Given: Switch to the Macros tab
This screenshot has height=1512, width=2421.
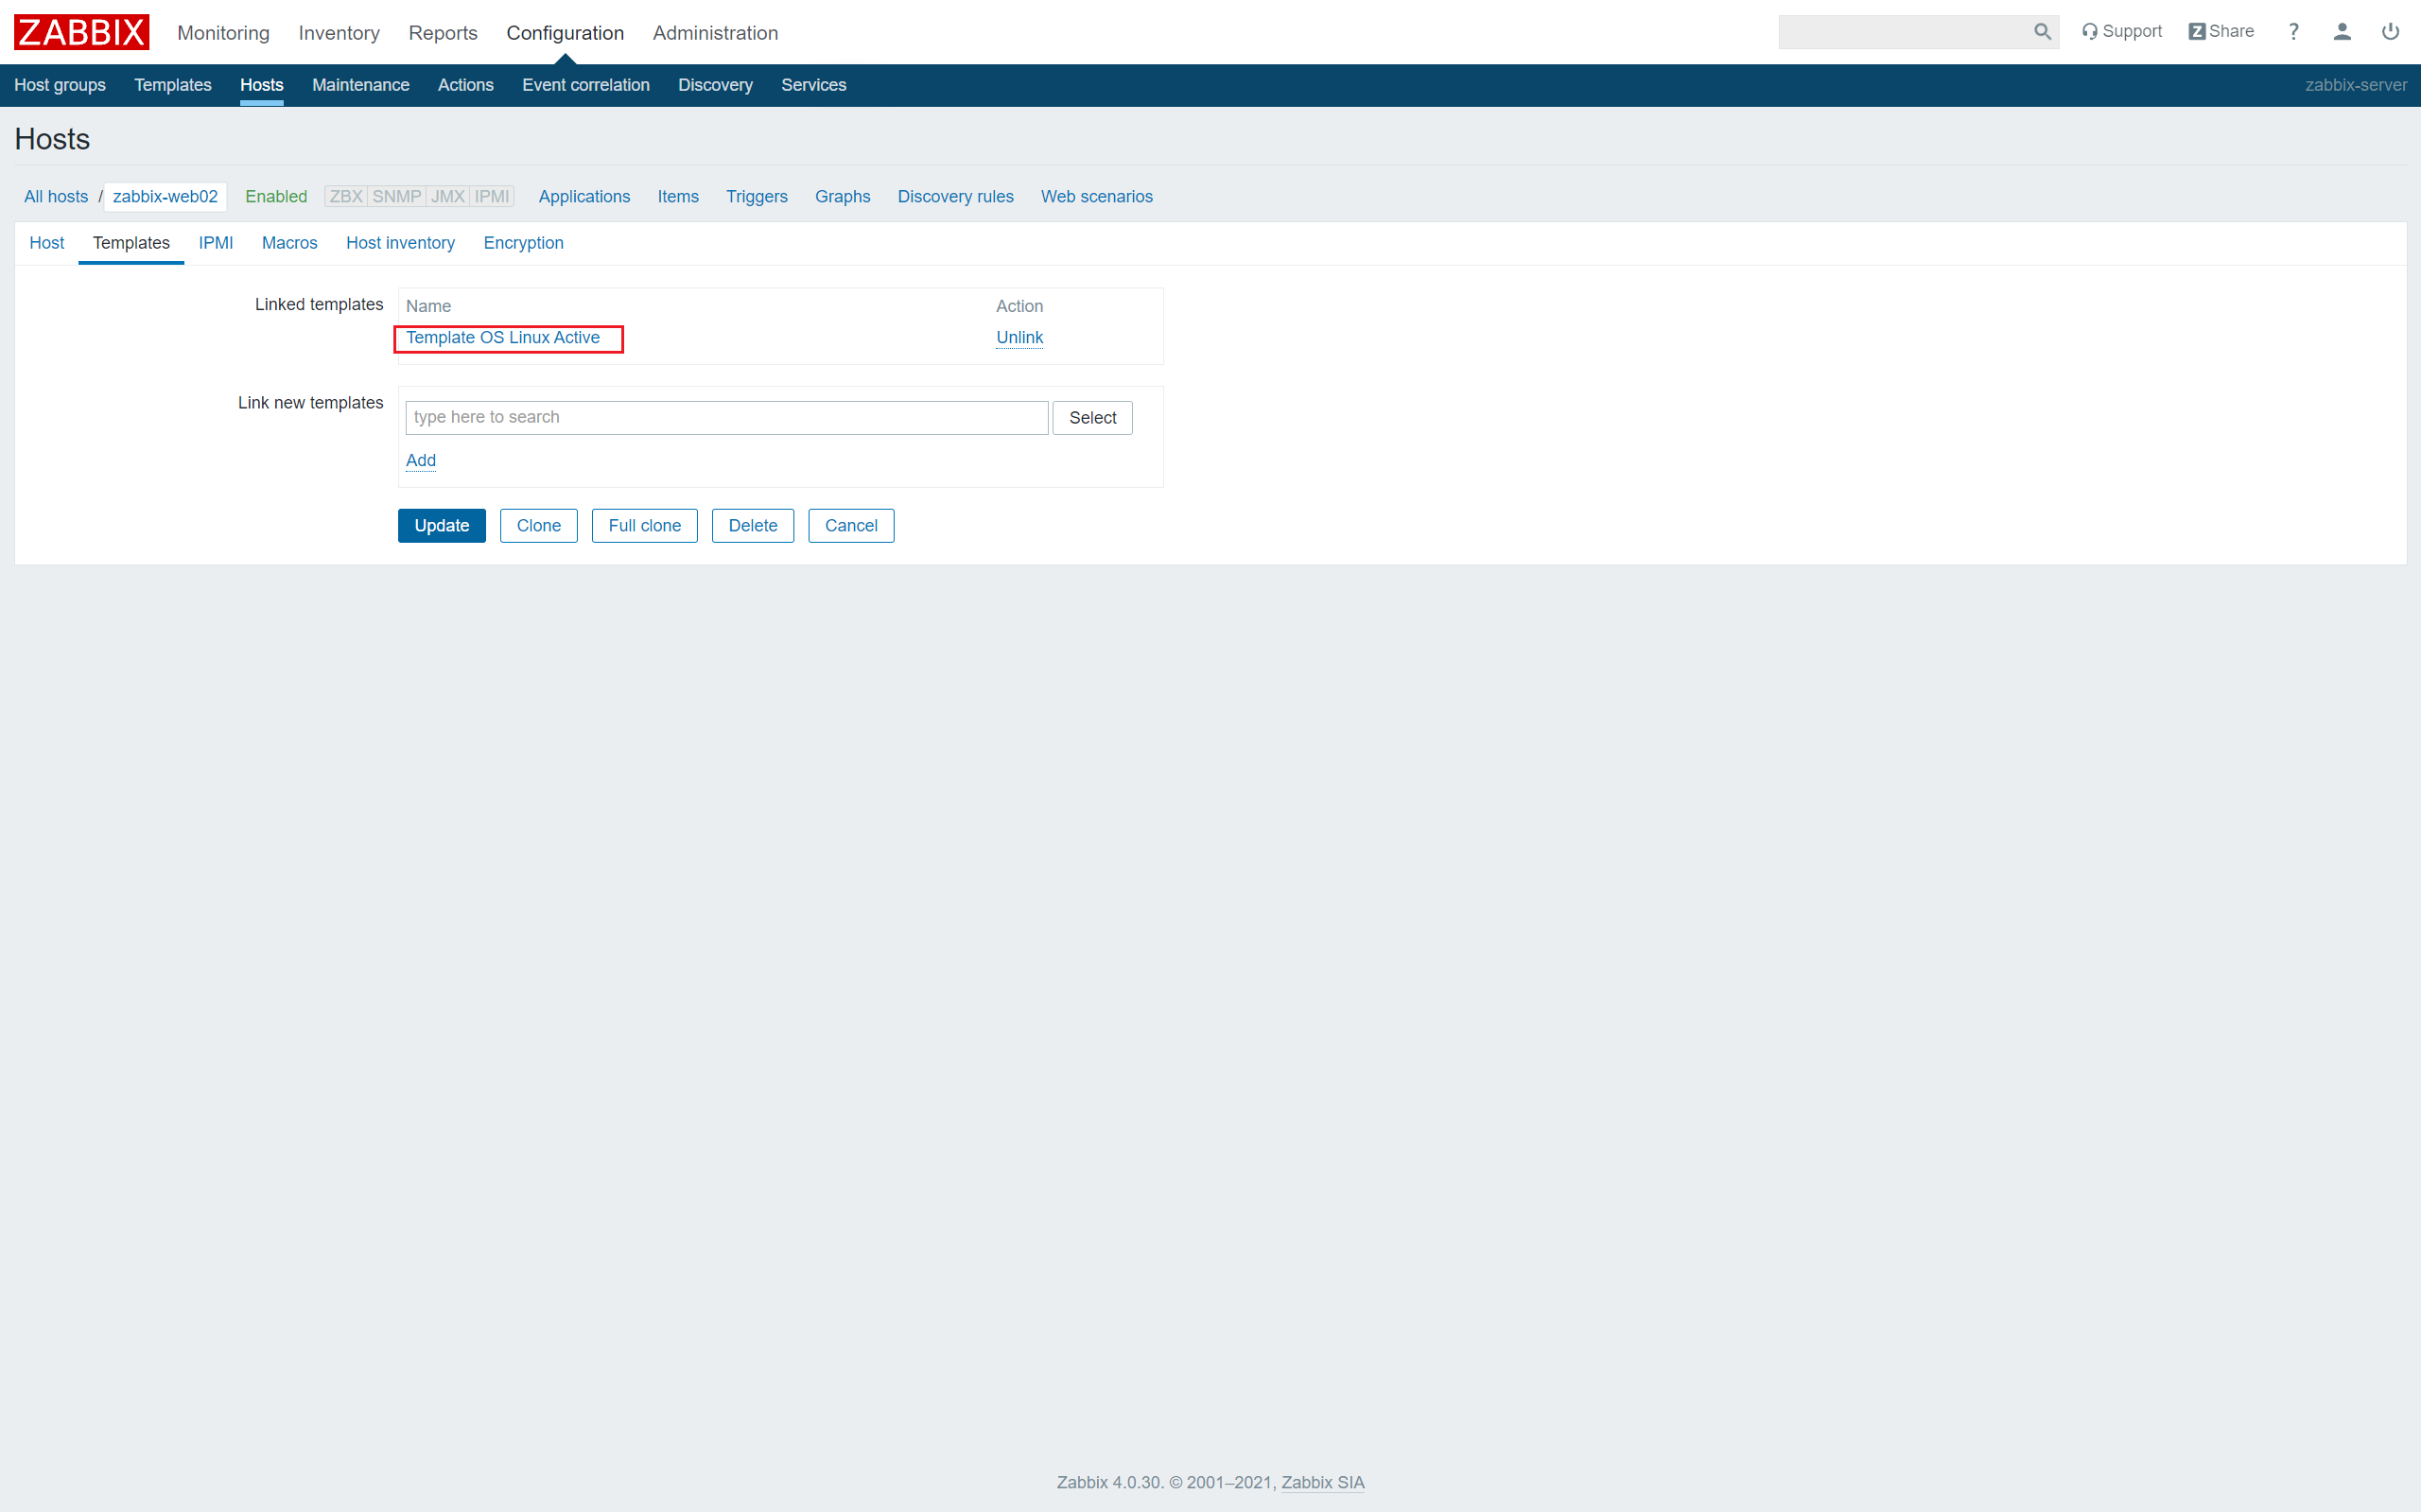Looking at the screenshot, I should coord(290,243).
